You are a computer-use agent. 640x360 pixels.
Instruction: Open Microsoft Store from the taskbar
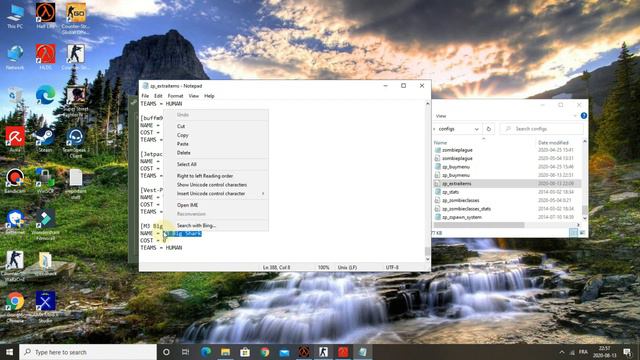(245, 352)
